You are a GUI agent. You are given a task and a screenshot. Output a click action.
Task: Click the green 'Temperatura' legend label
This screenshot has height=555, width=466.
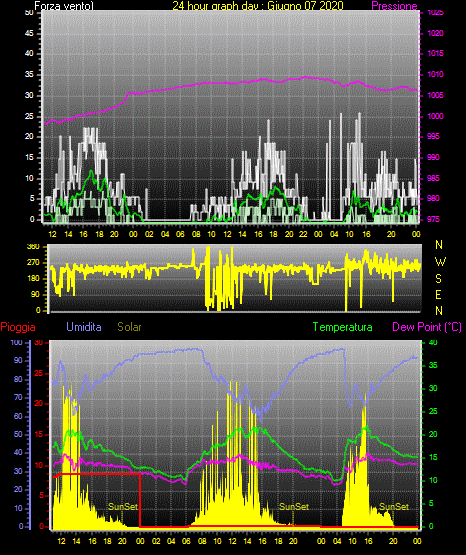click(343, 327)
